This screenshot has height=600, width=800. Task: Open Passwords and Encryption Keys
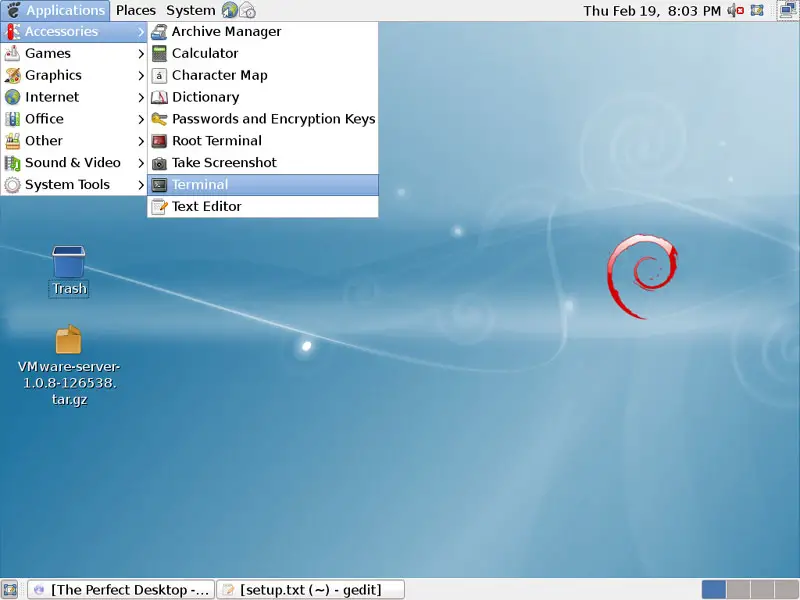click(263, 119)
